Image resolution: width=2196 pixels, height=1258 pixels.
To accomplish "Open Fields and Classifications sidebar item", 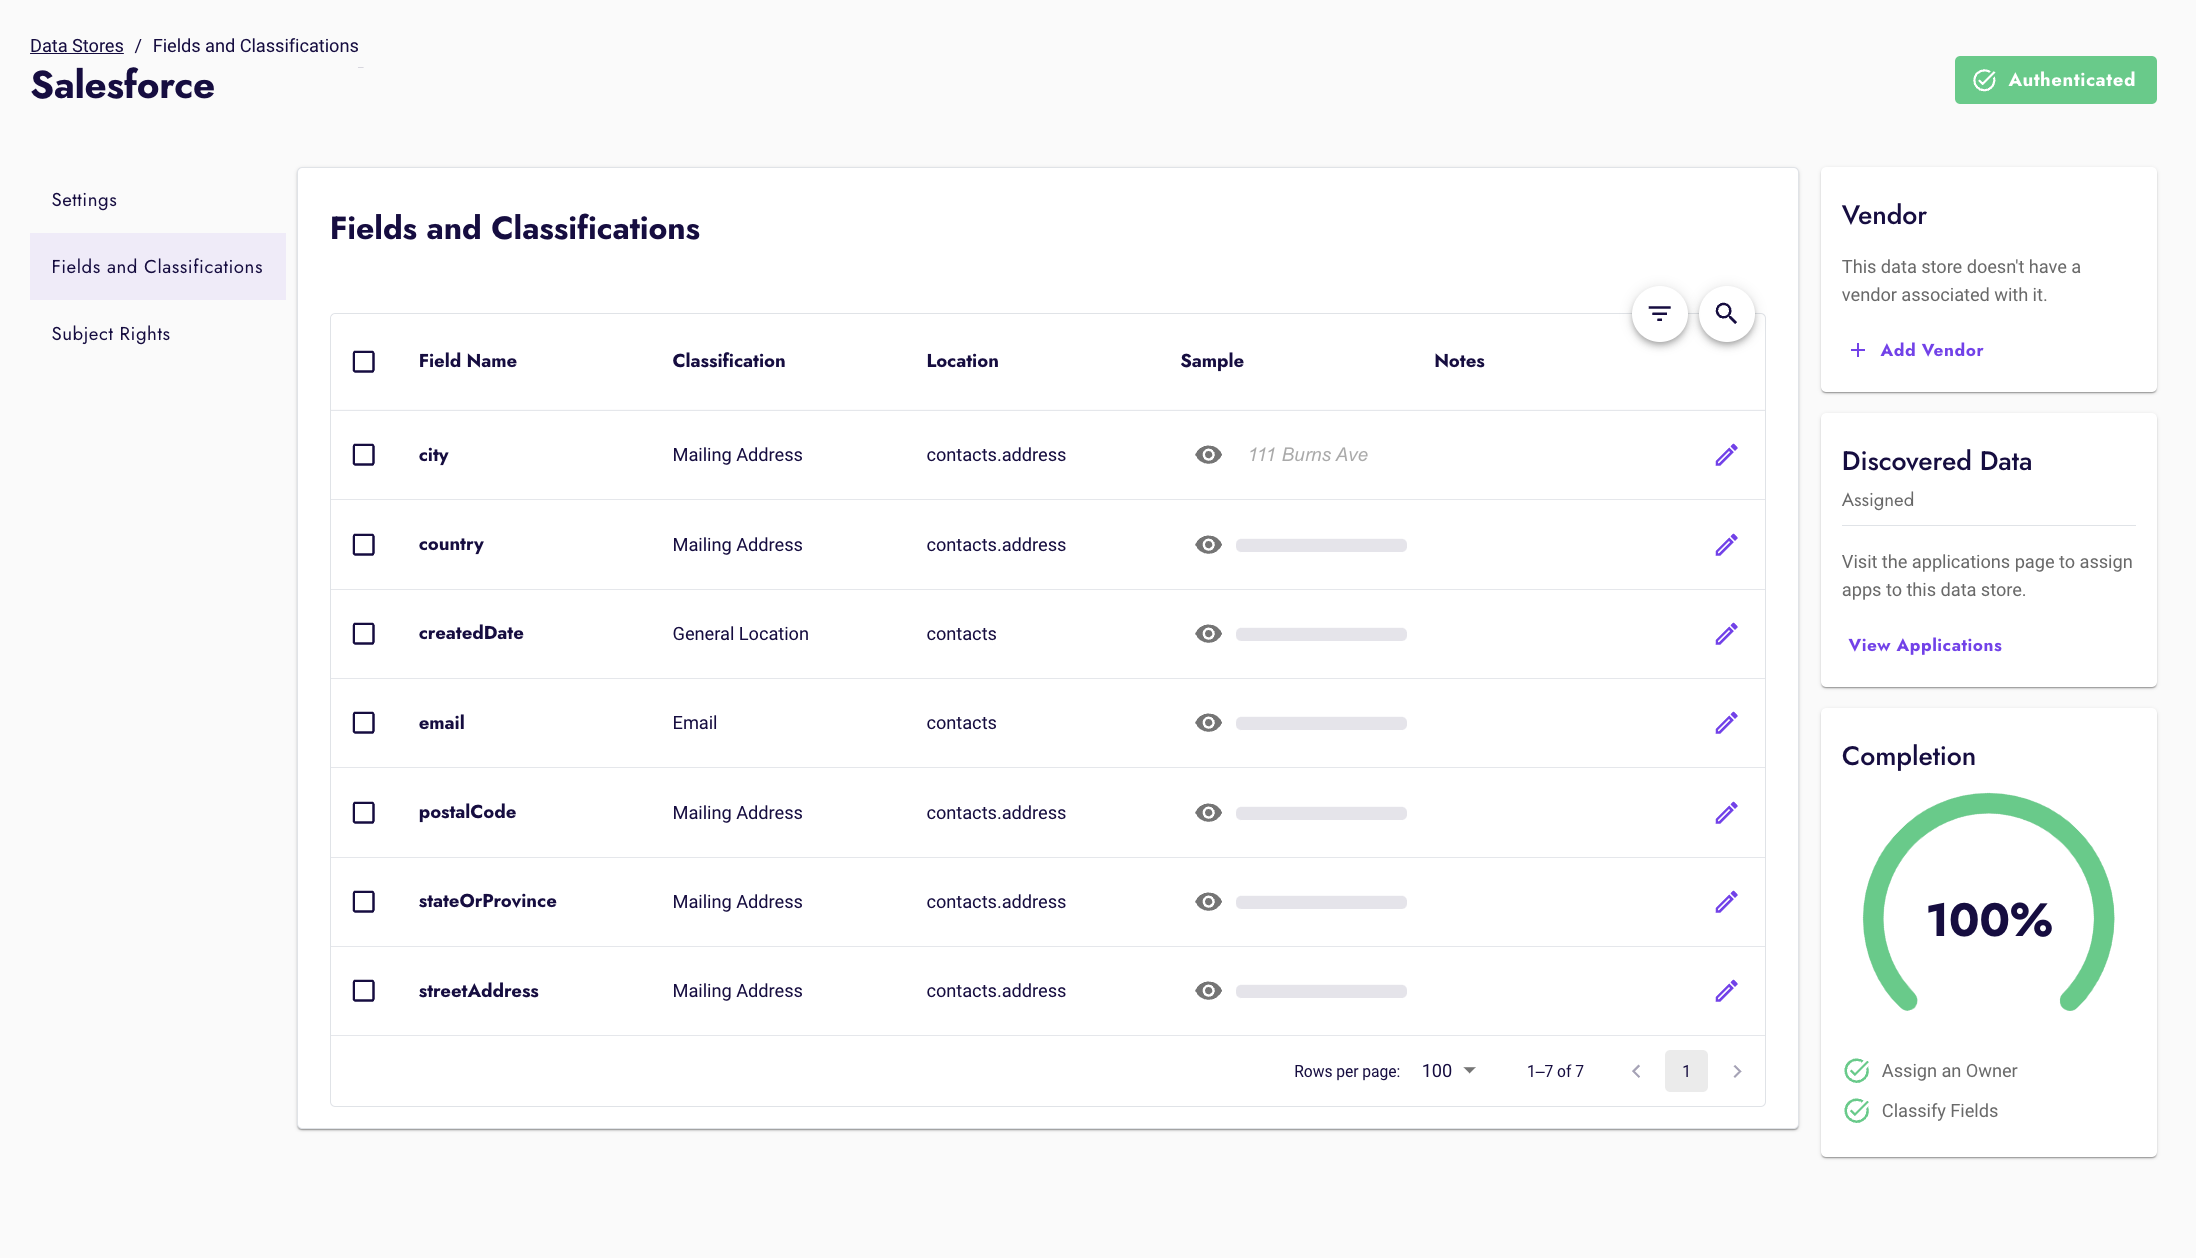I will [x=158, y=267].
